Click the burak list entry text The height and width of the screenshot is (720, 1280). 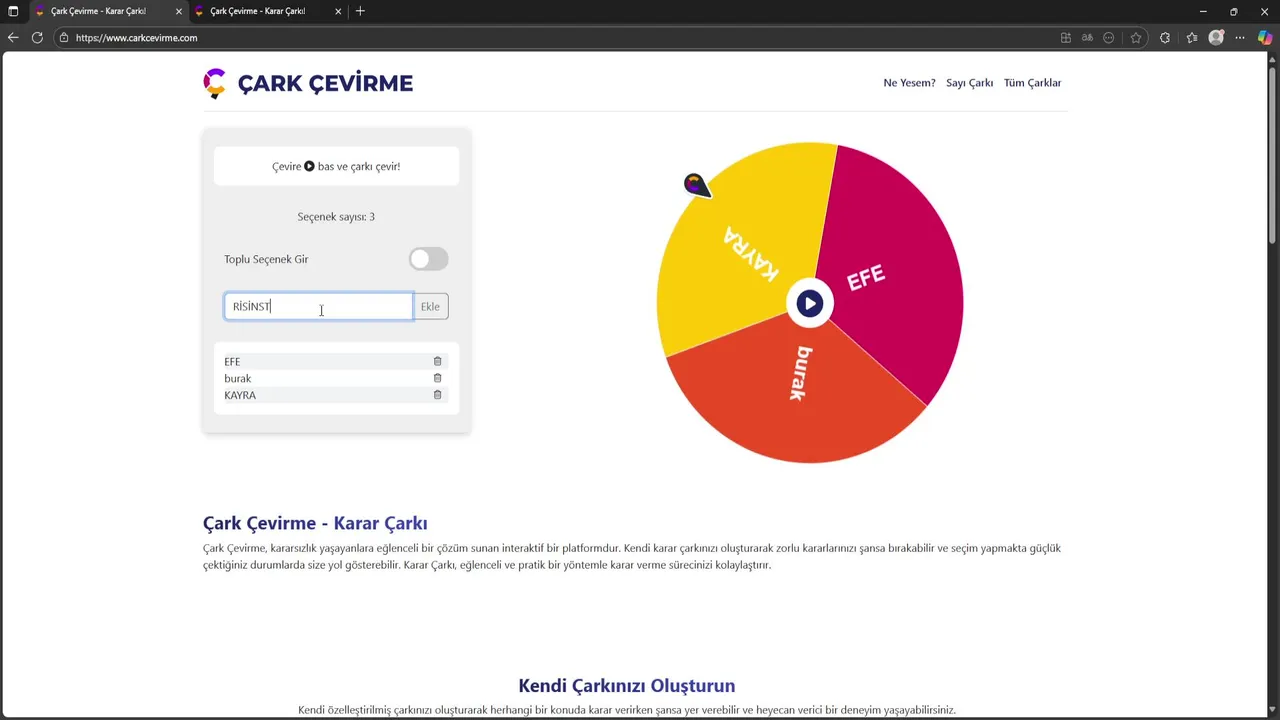coord(237,378)
